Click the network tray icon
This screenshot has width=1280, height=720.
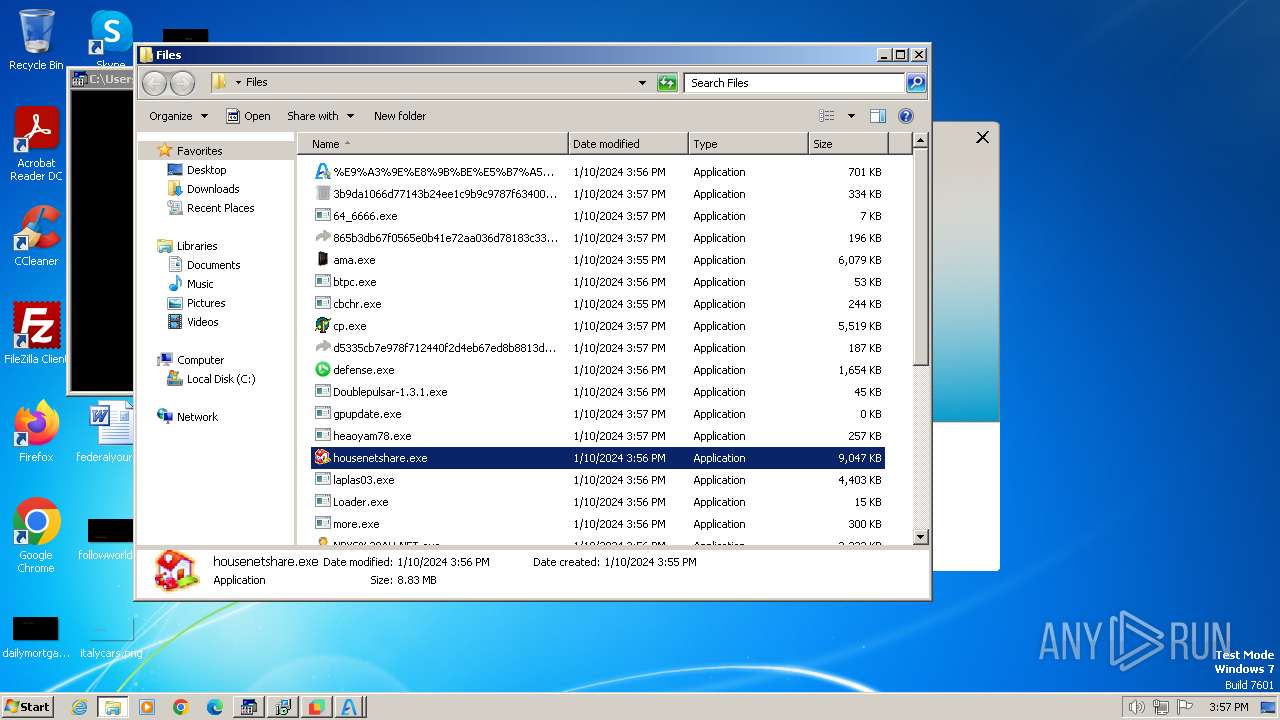click(1161, 707)
